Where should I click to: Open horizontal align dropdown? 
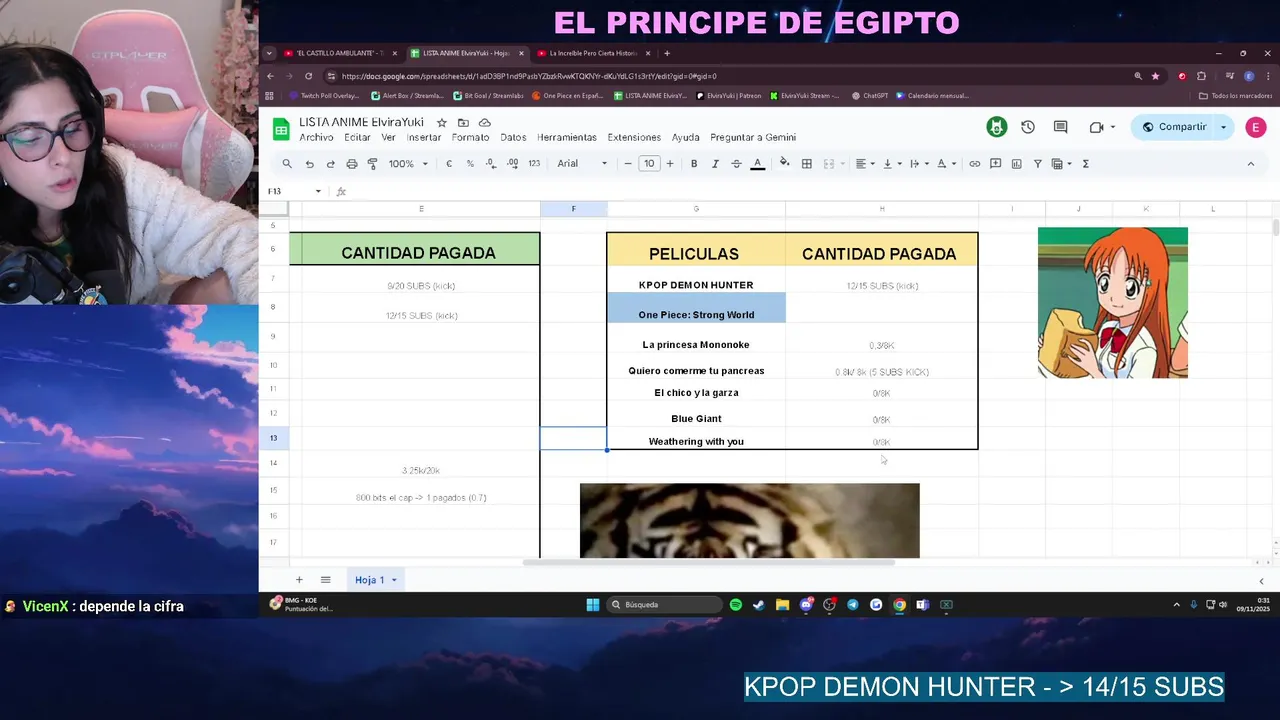point(864,164)
